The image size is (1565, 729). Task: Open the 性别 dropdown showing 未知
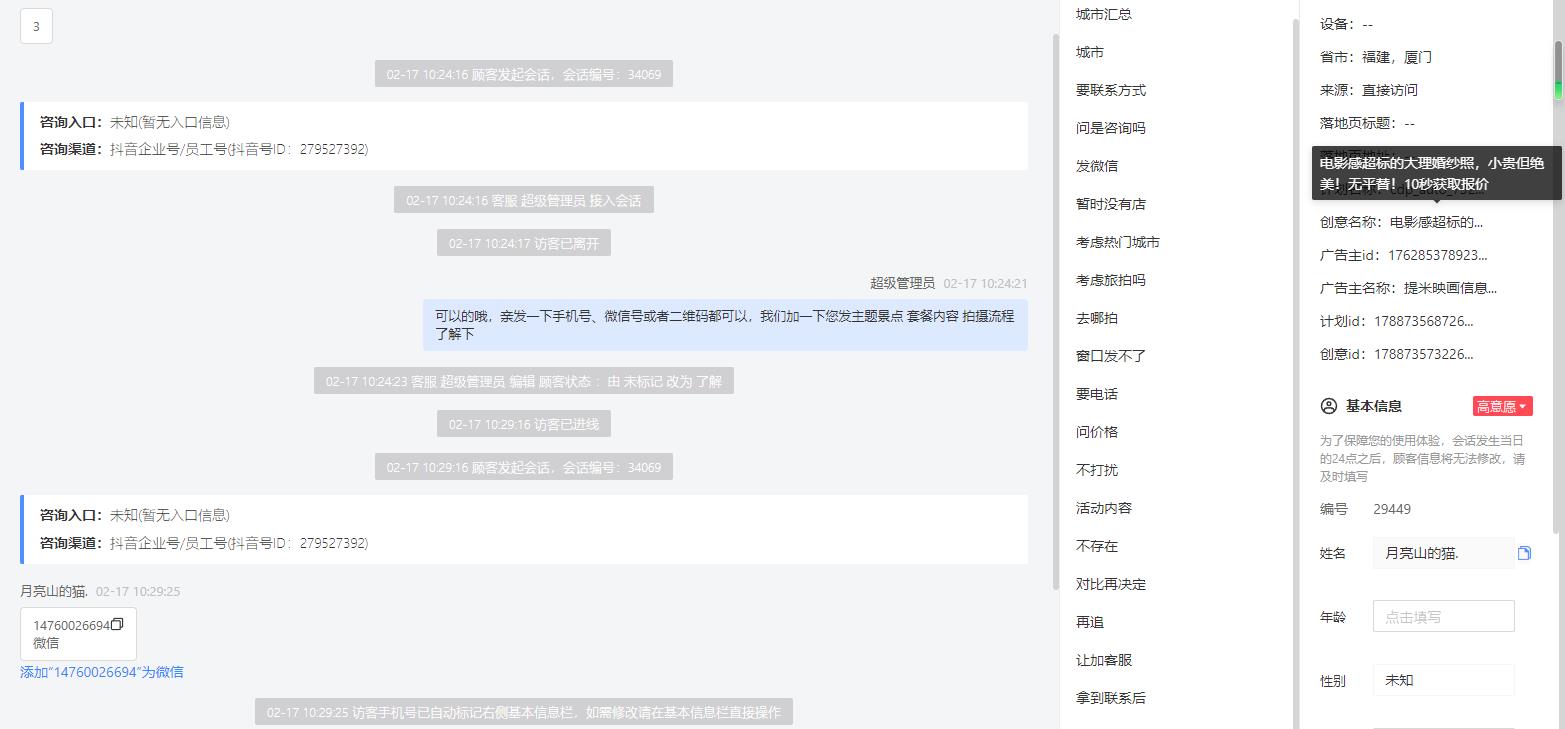[1443, 680]
